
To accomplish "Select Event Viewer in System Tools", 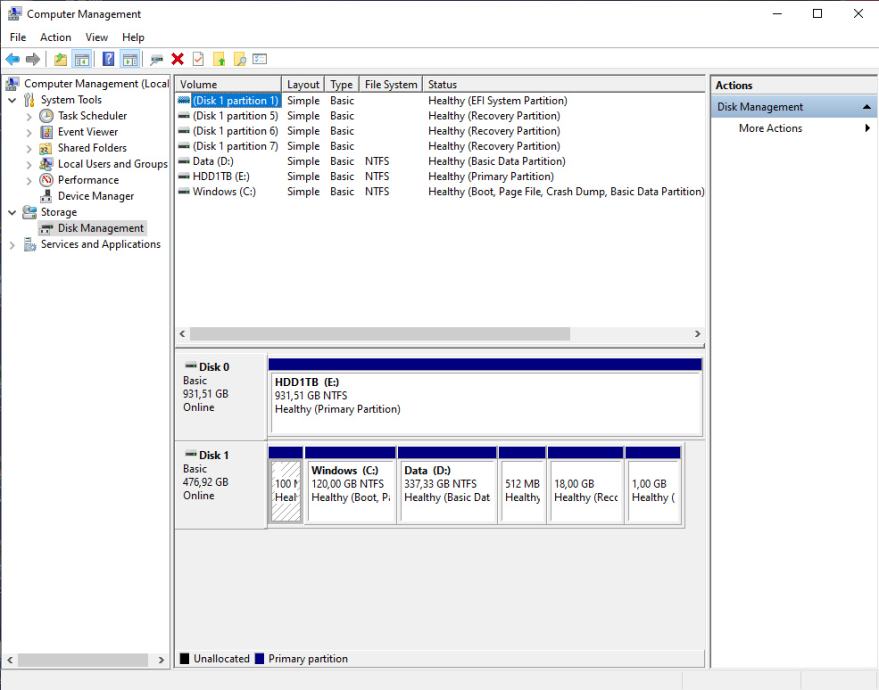I will [x=87, y=132].
